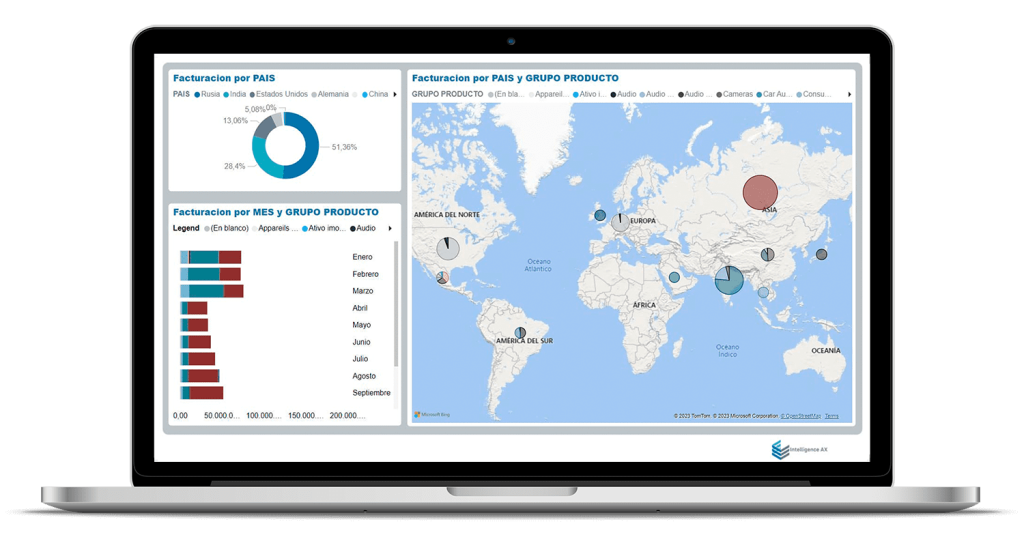Open the OpenStreetMap link
Viewport: 1024px width, 554px height.
pos(801,416)
